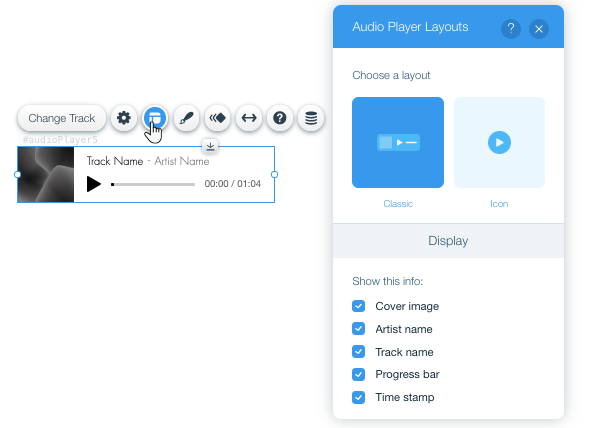Click the #audioPlayer5 element ID label
This screenshot has width=606, height=428.
pyautogui.click(x=60, y=139)
